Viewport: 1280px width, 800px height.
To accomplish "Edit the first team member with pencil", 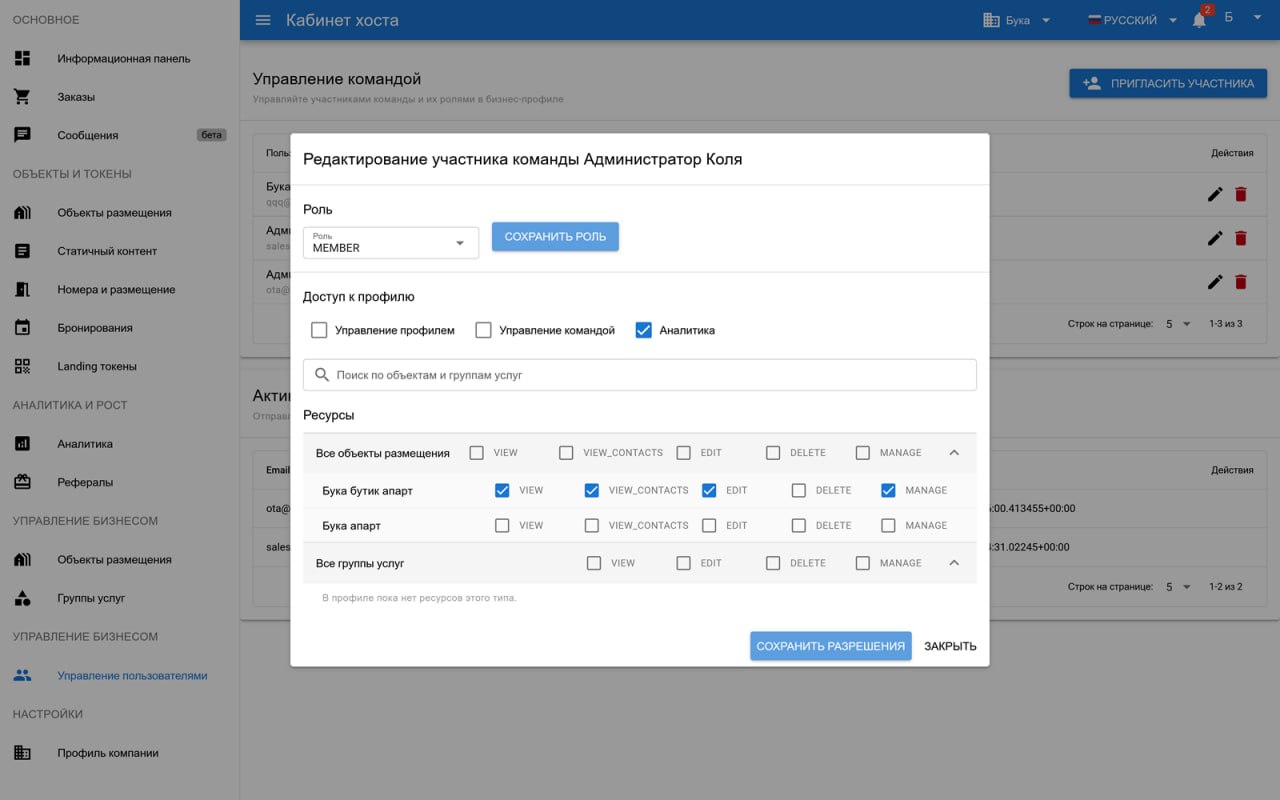I will [1215, 194].
